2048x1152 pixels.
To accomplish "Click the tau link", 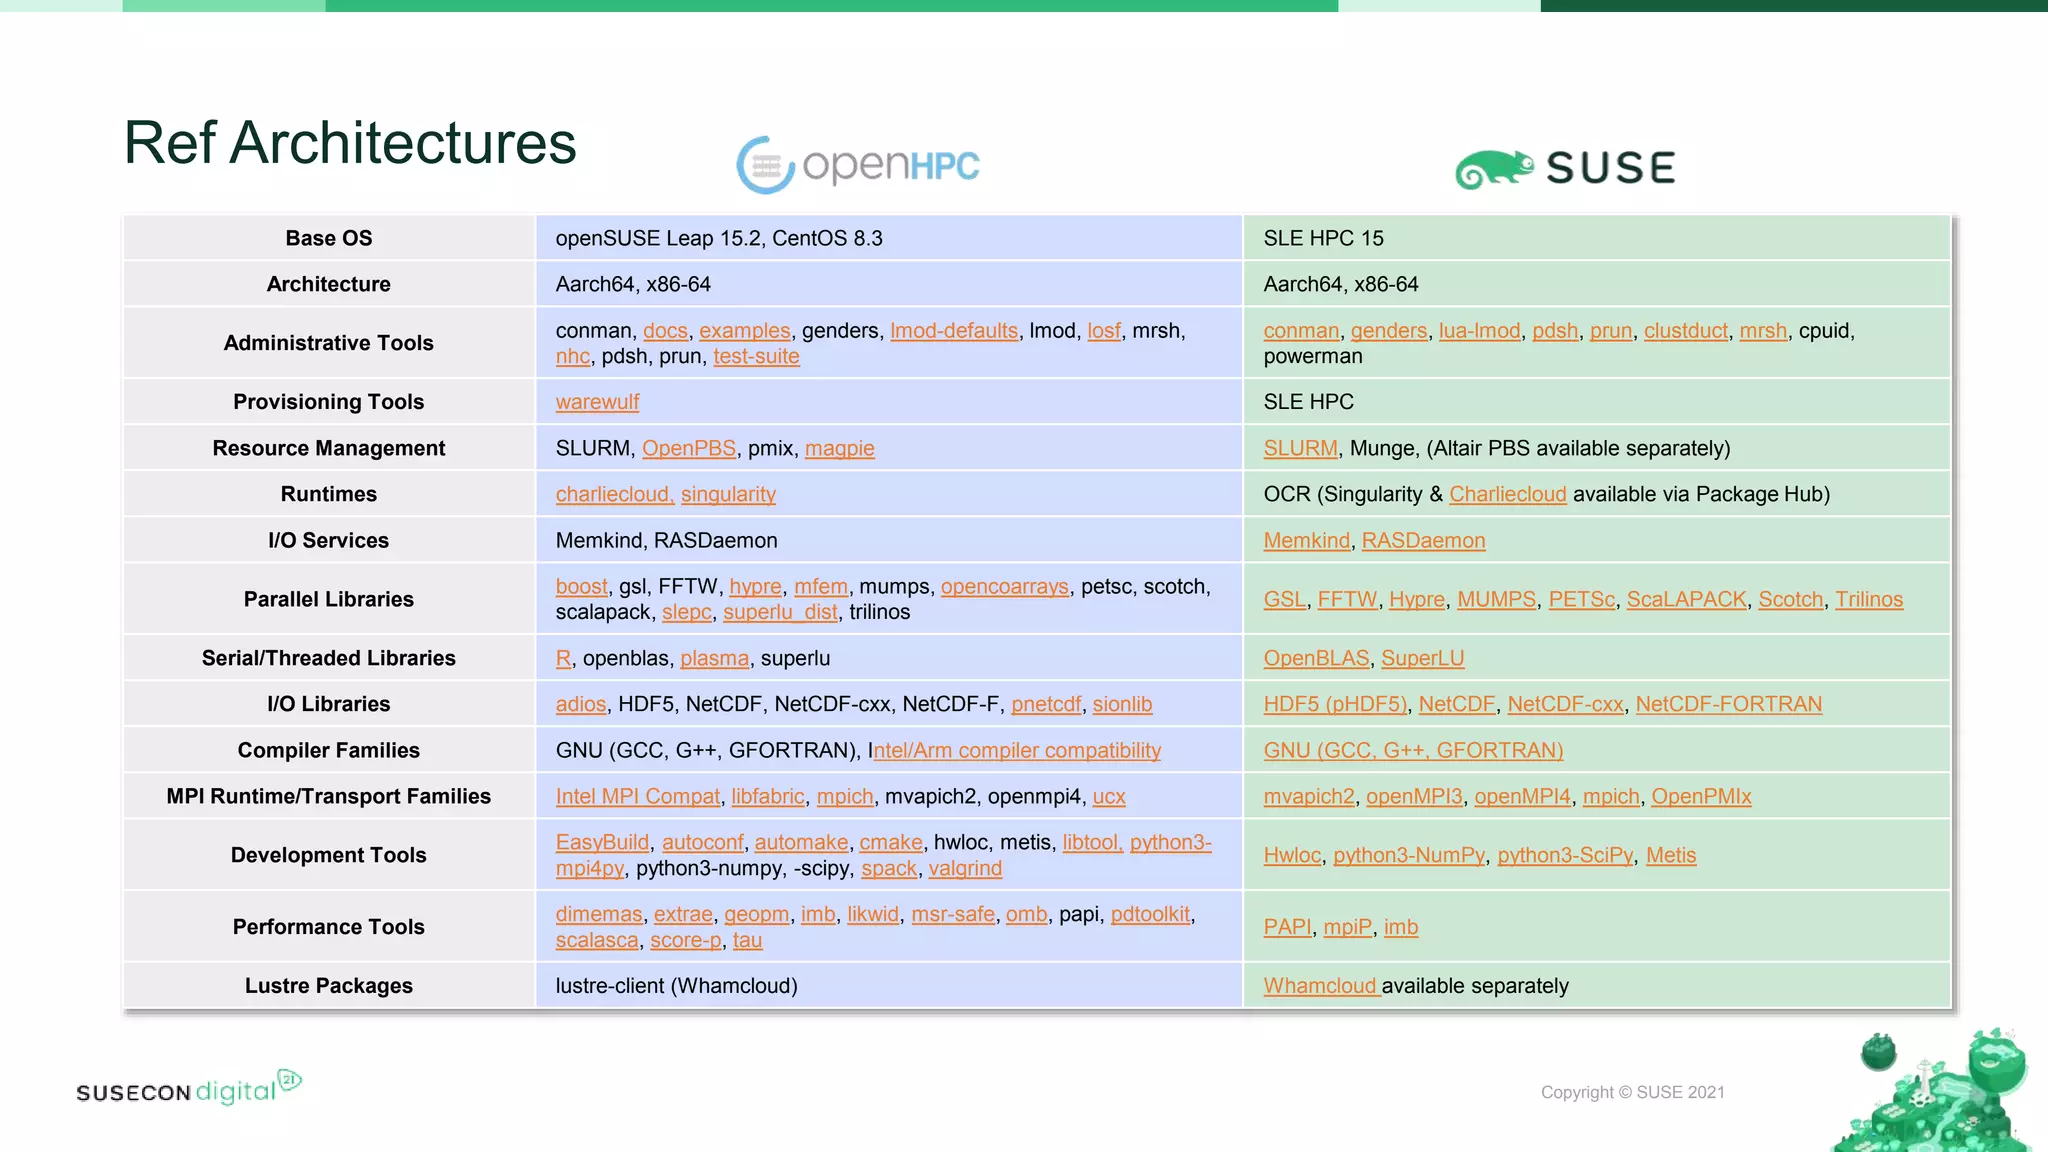I will [747, 940].
